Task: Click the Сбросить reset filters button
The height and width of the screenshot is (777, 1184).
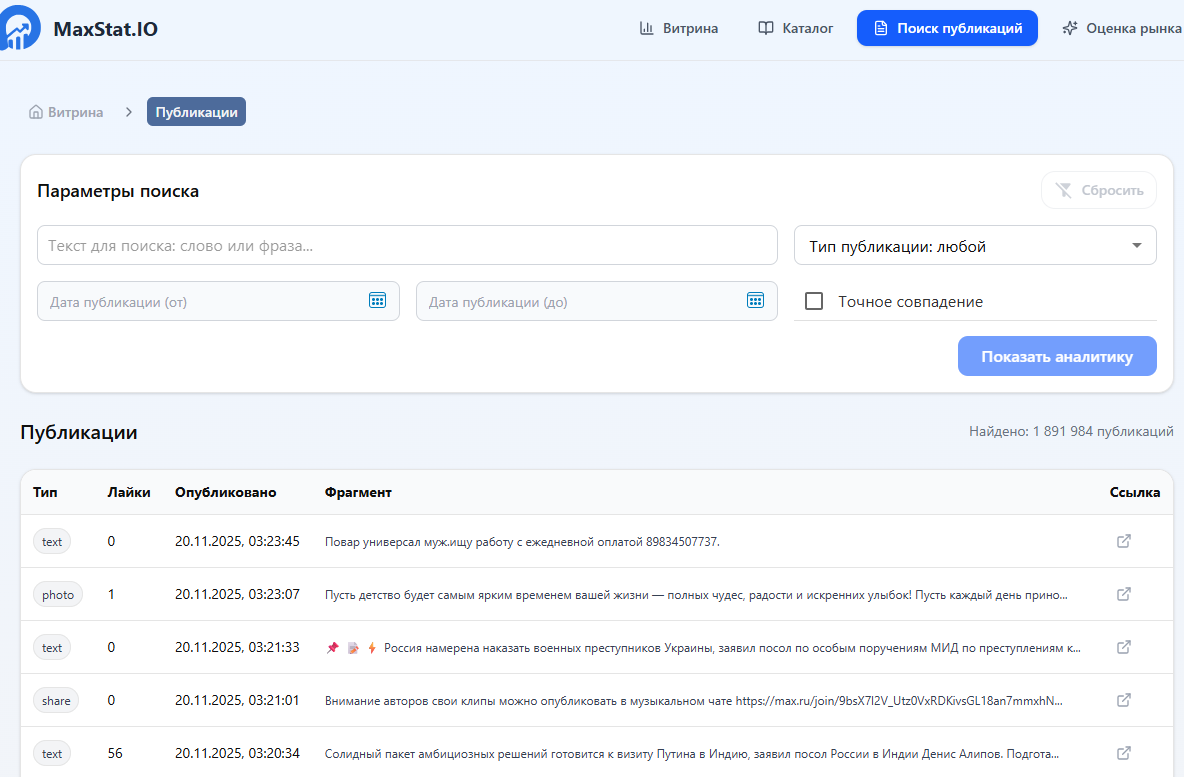Action: coord(1098,190)
